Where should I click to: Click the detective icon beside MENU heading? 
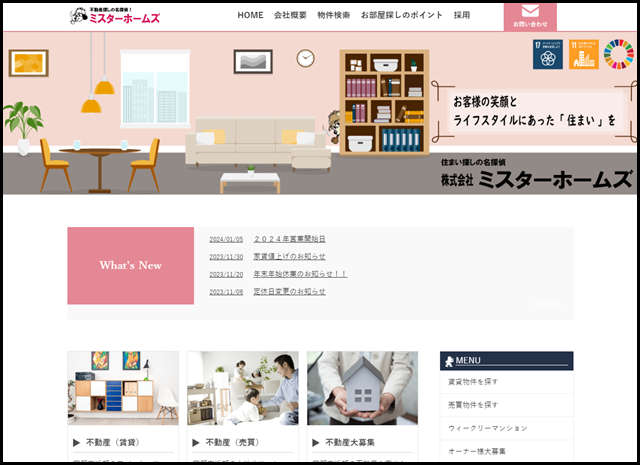449,361
